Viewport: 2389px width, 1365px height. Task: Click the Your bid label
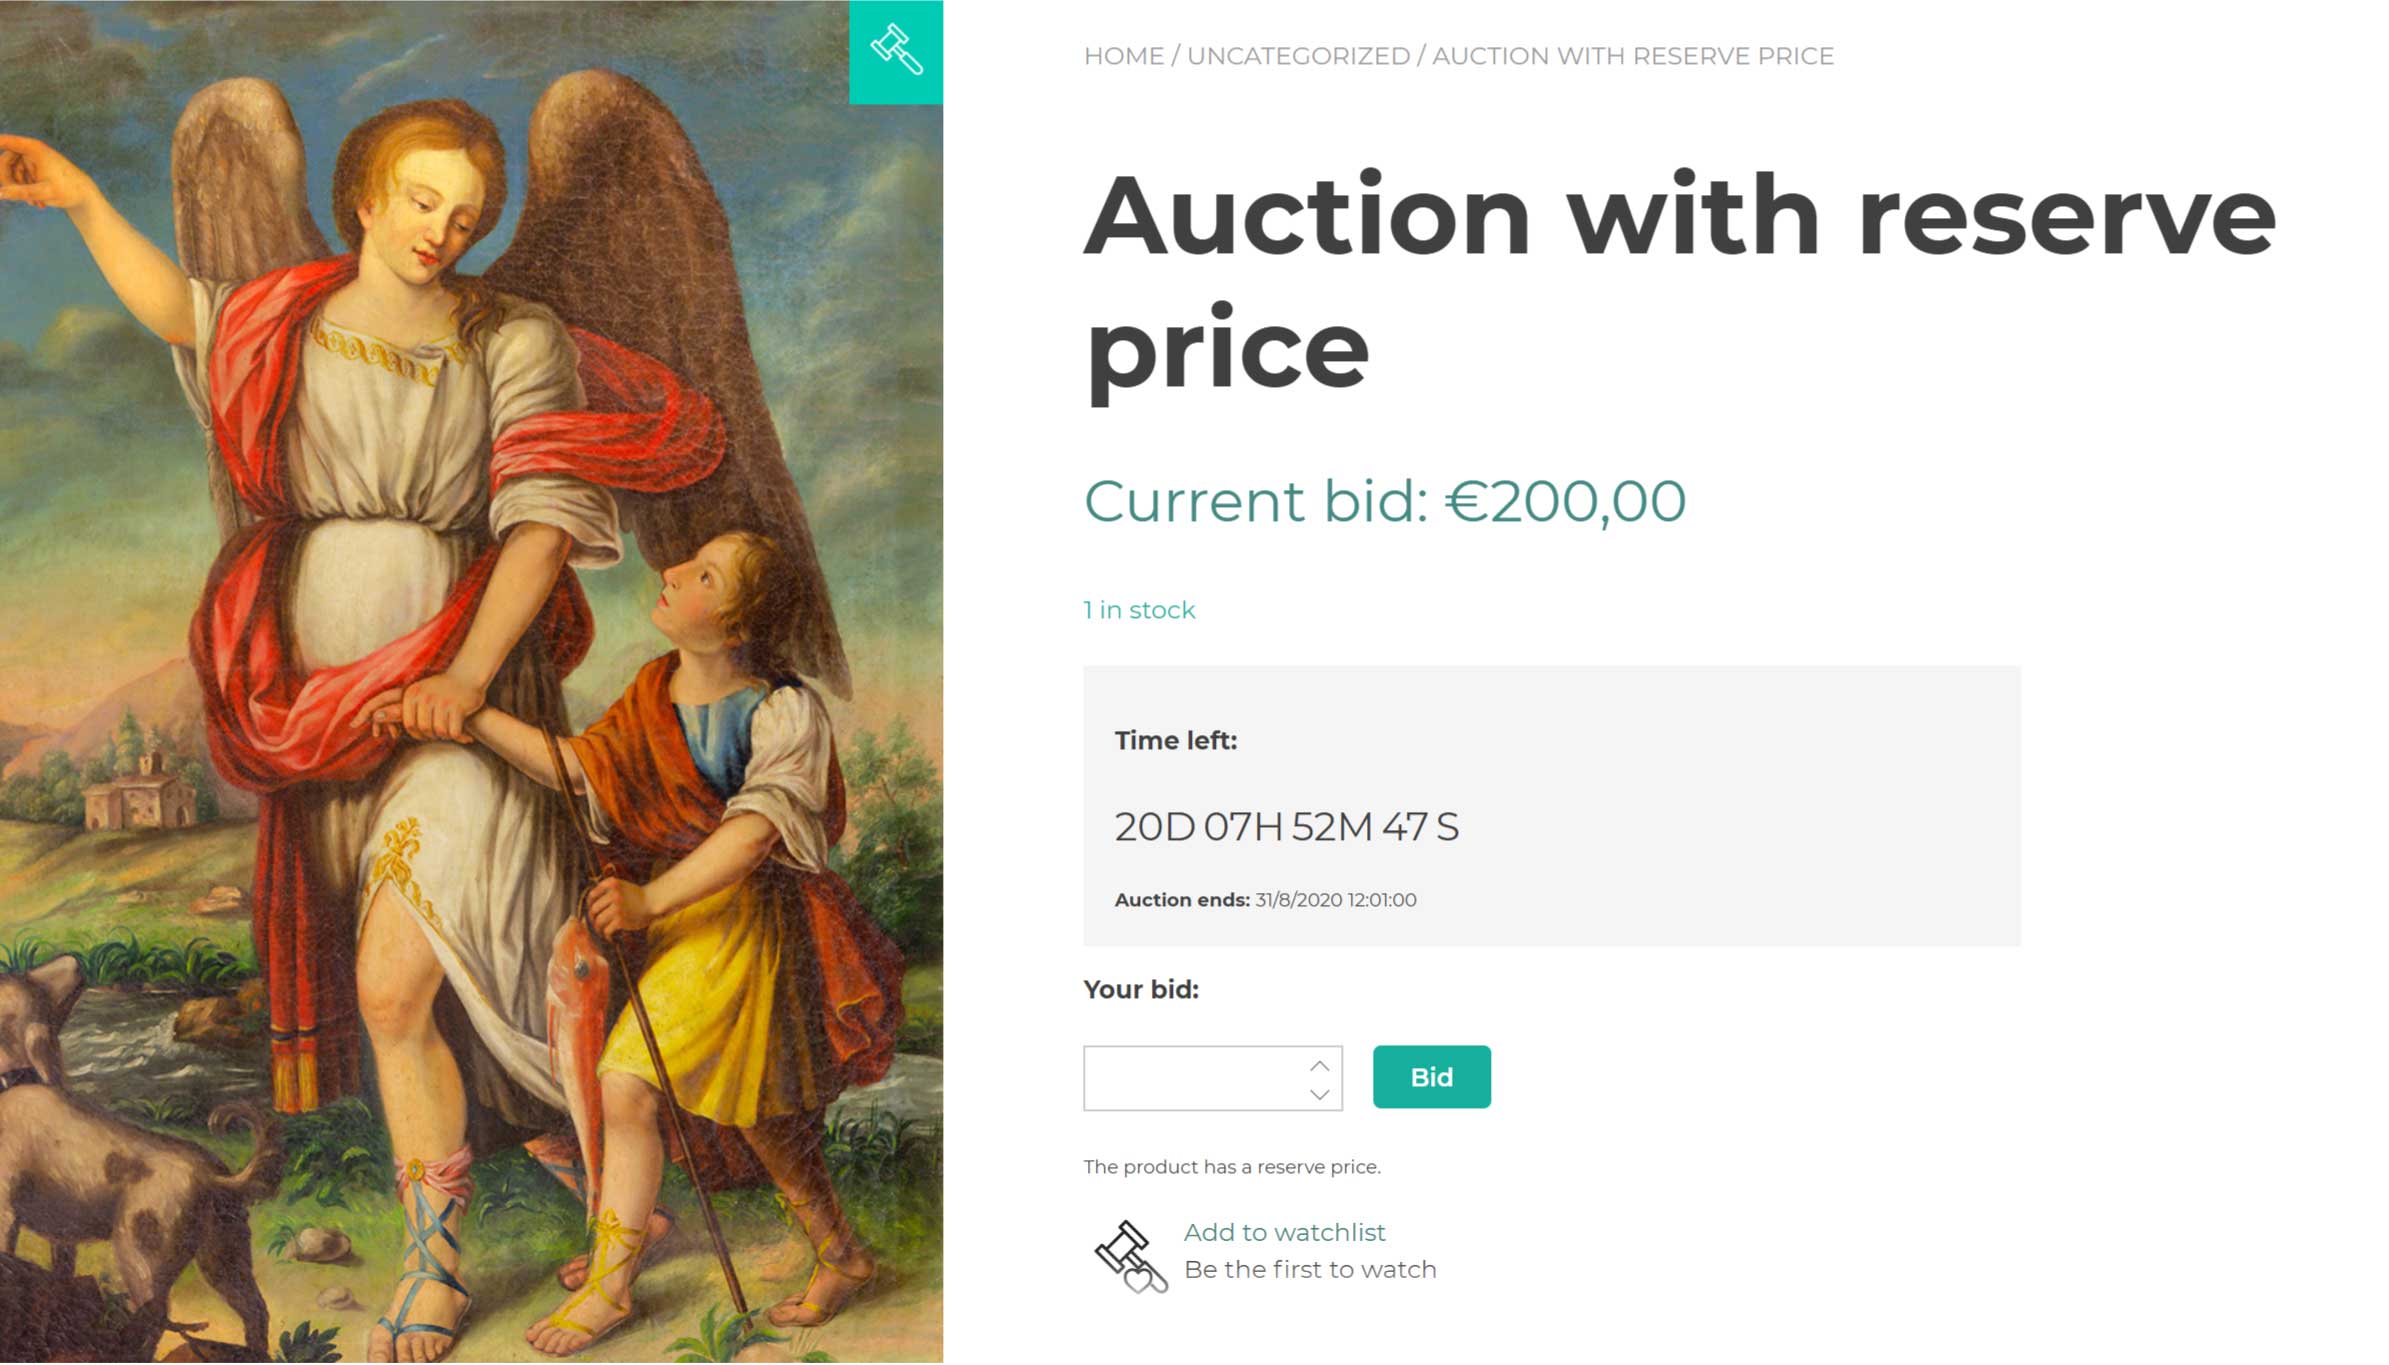[x=1141, y=989]
